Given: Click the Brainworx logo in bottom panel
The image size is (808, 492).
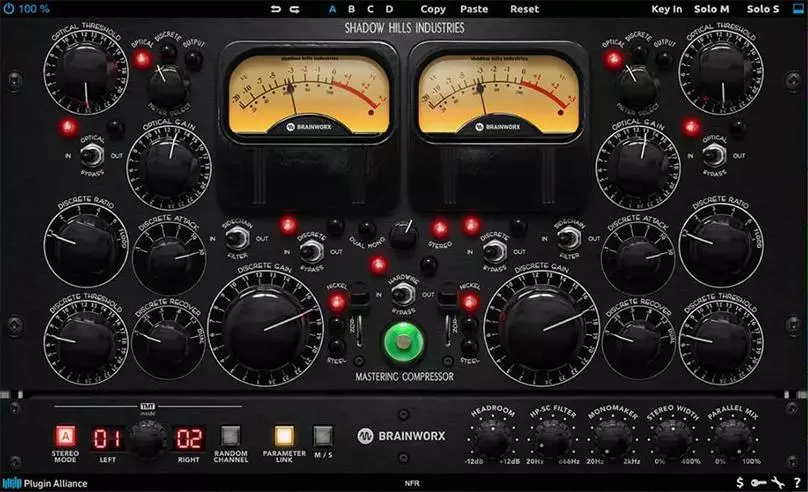Looking at the screenshot, I should (401, 436).
